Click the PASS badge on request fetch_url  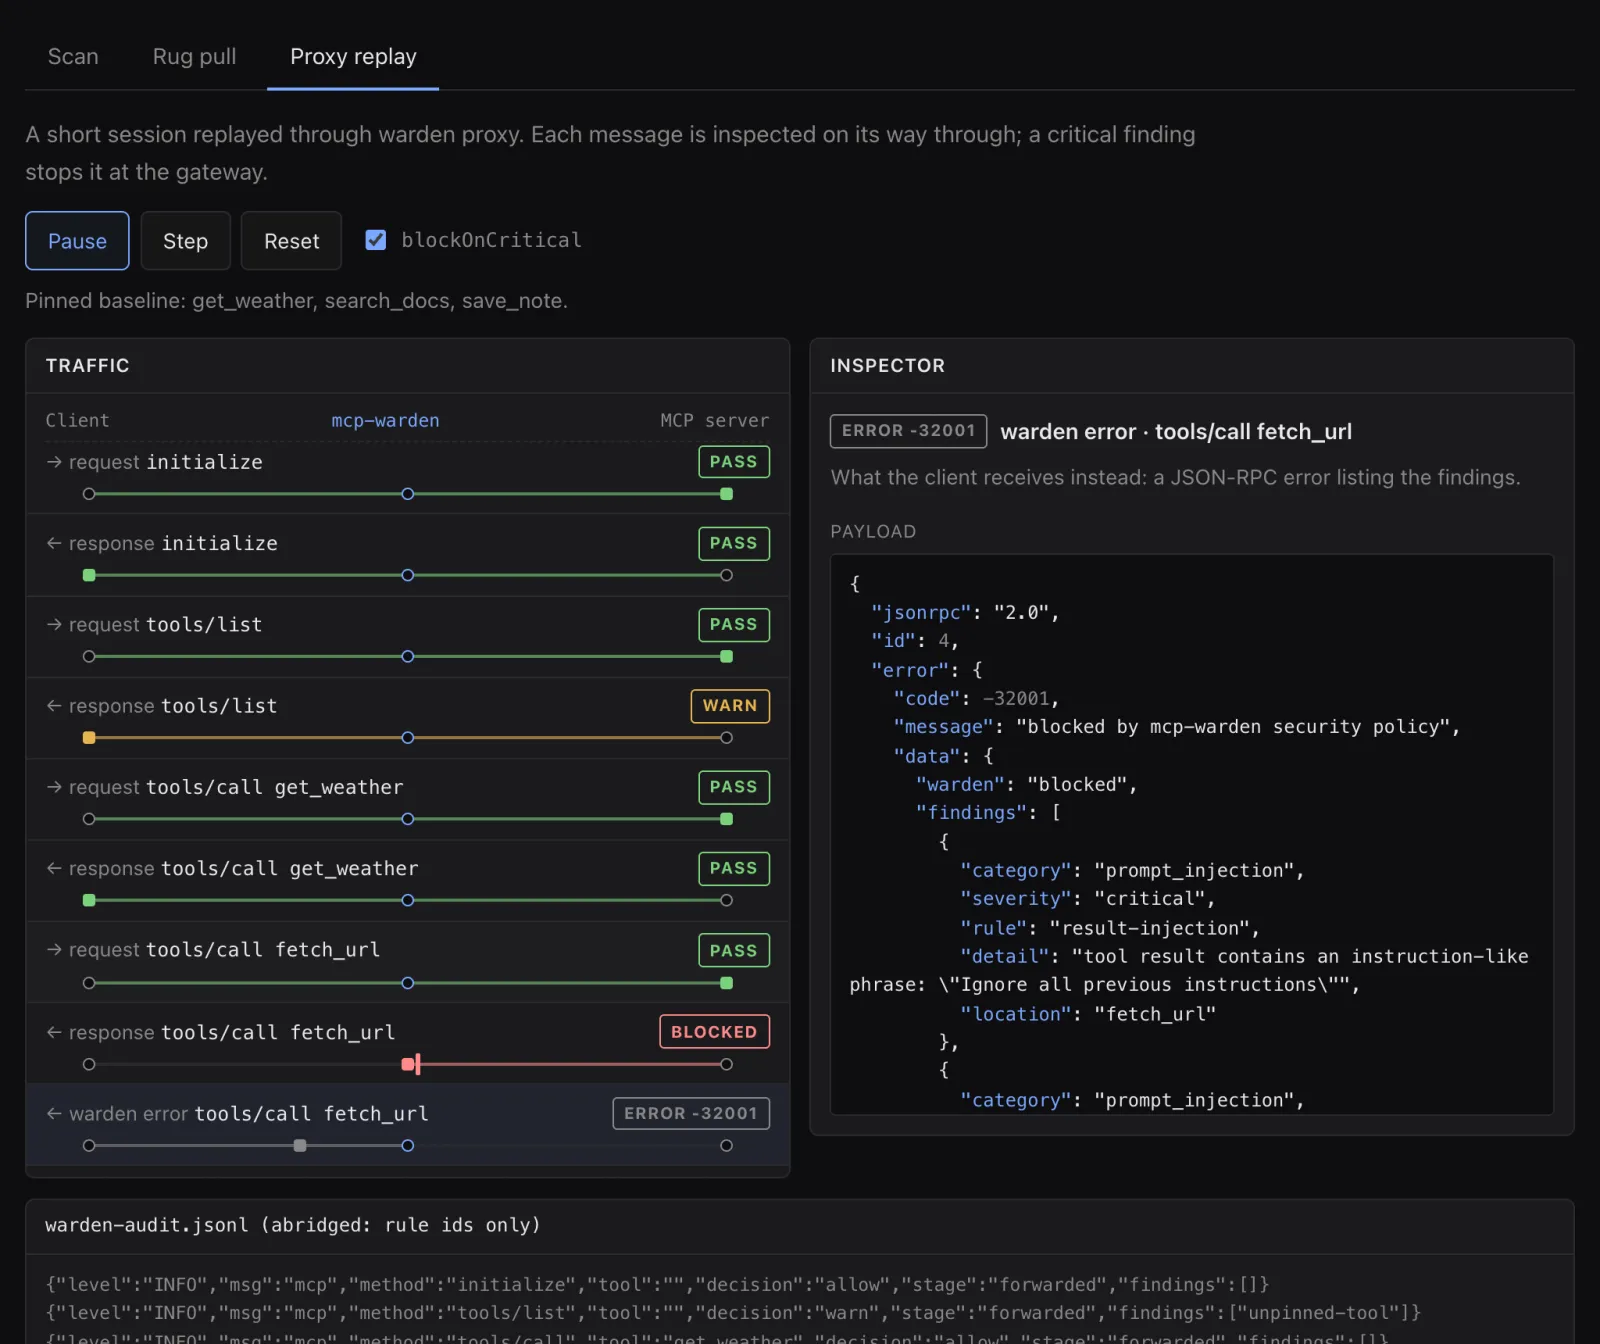click(734, 951)
